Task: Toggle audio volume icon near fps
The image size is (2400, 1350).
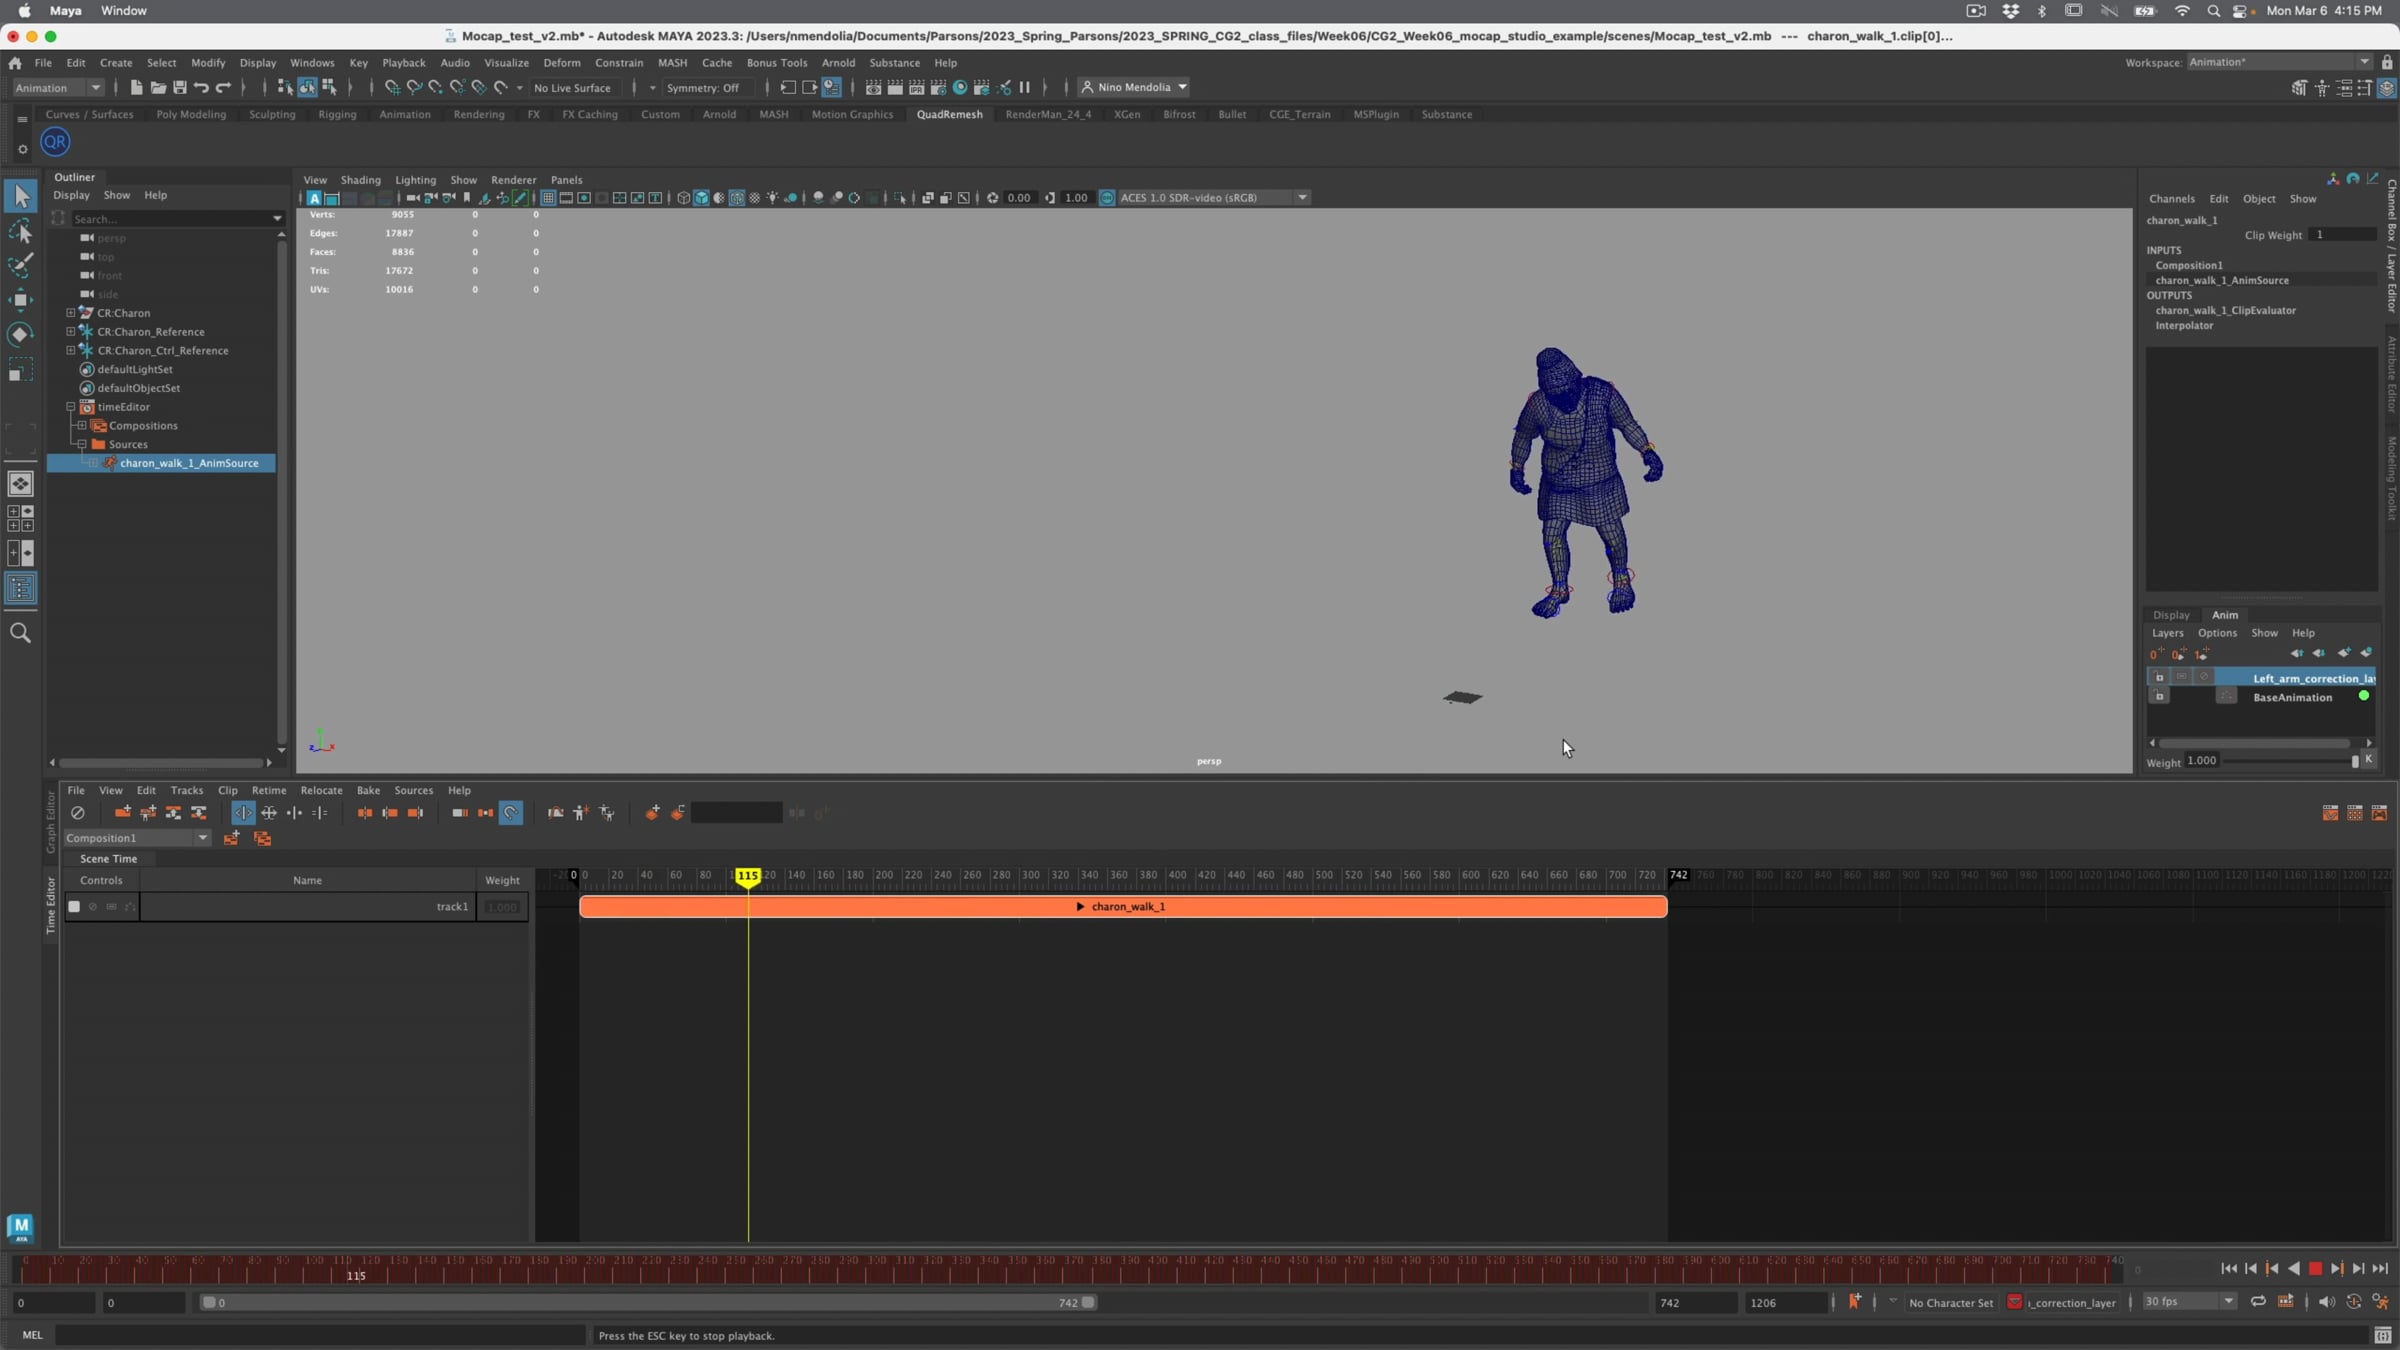Action: [x=2326, y=1302]
